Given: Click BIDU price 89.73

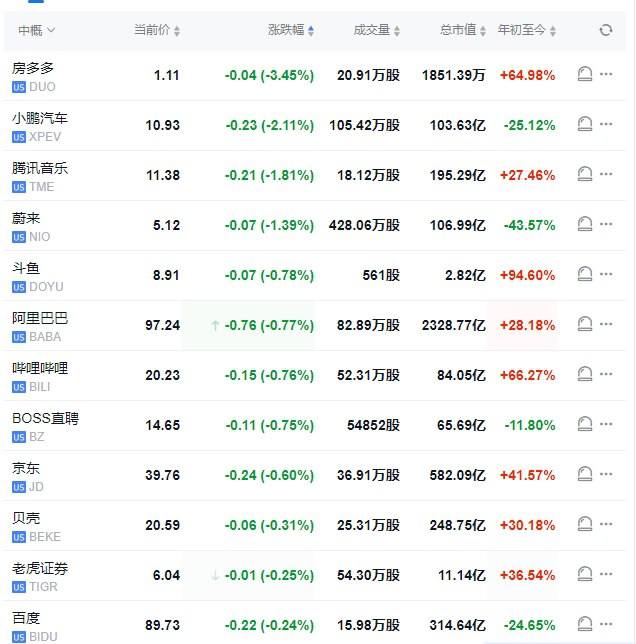Looking at the screenshot, I should (163, 625).
